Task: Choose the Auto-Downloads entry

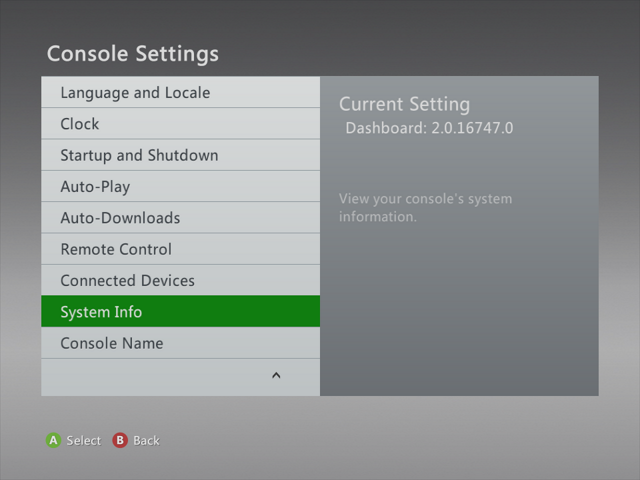Action: point(120,218)
